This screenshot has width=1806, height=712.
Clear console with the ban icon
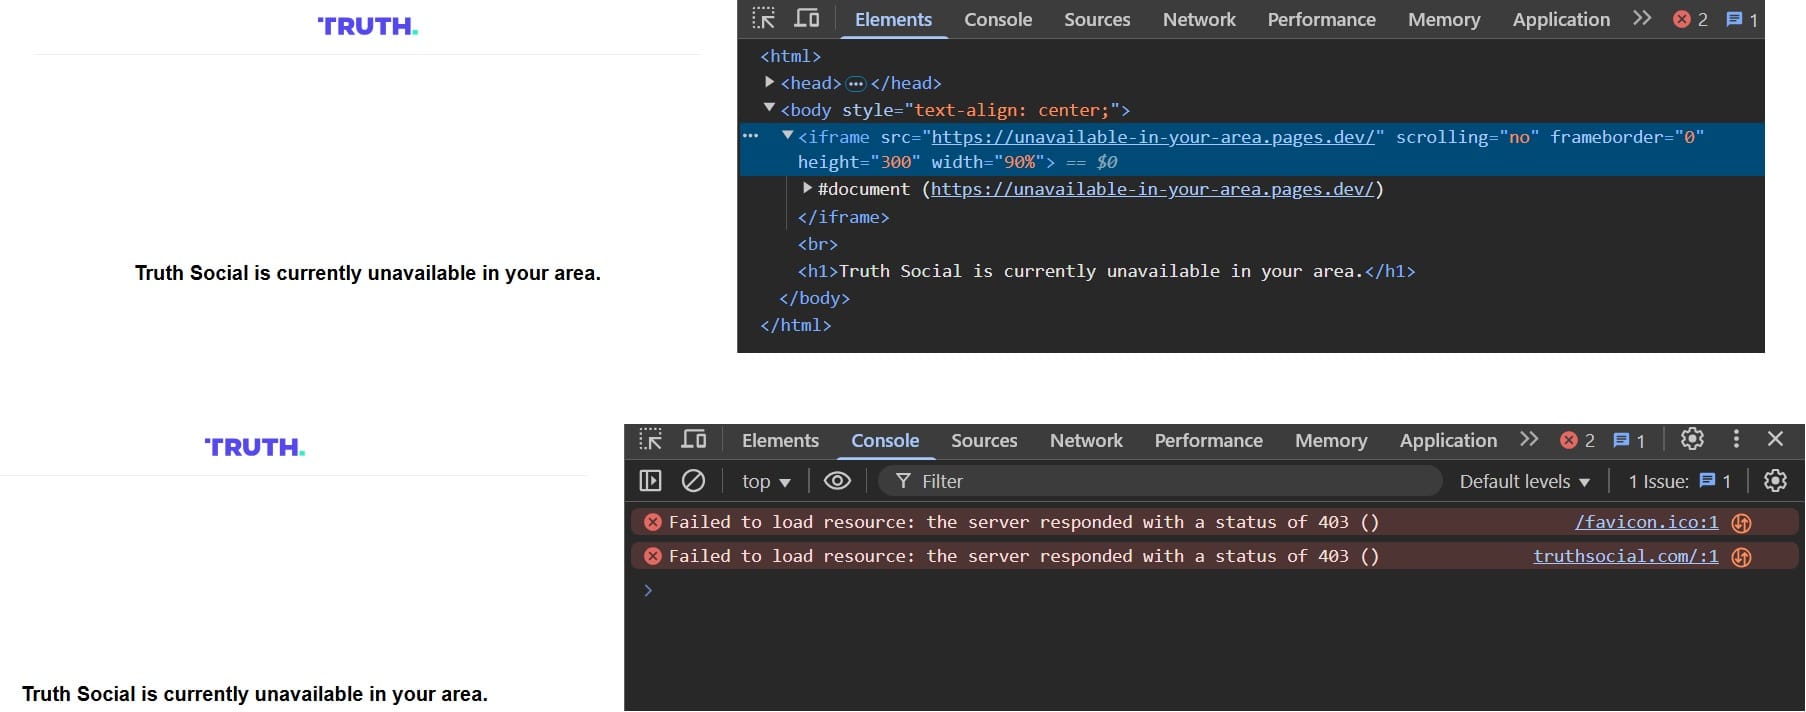(693, 481)
